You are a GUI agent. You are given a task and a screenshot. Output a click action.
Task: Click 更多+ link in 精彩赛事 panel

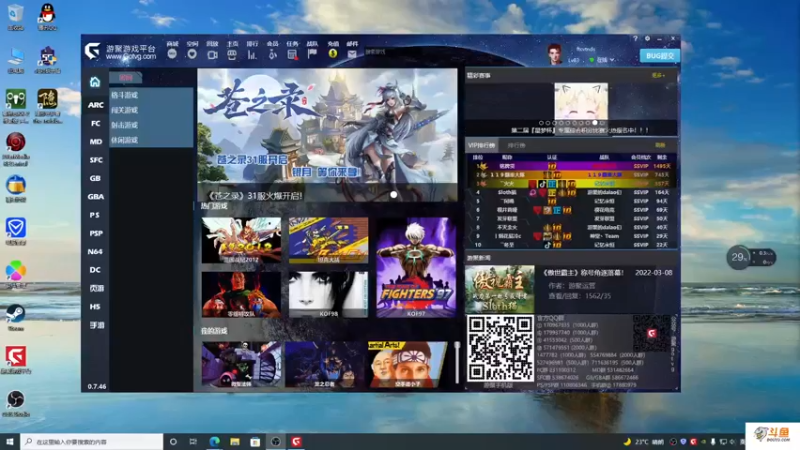coord(658,76)
